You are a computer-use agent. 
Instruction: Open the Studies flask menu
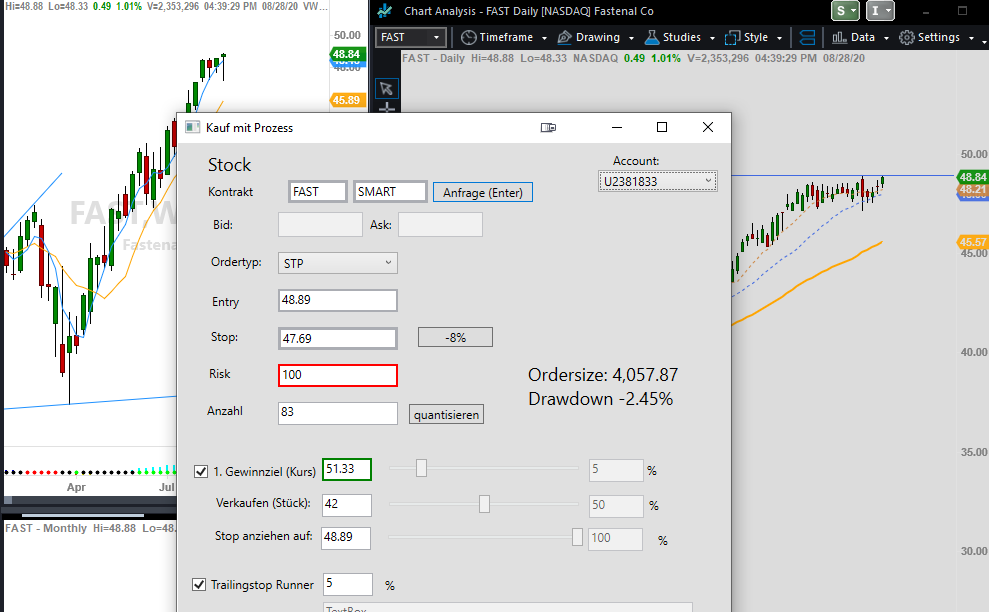pyautogui.click(x=679, y=37)
